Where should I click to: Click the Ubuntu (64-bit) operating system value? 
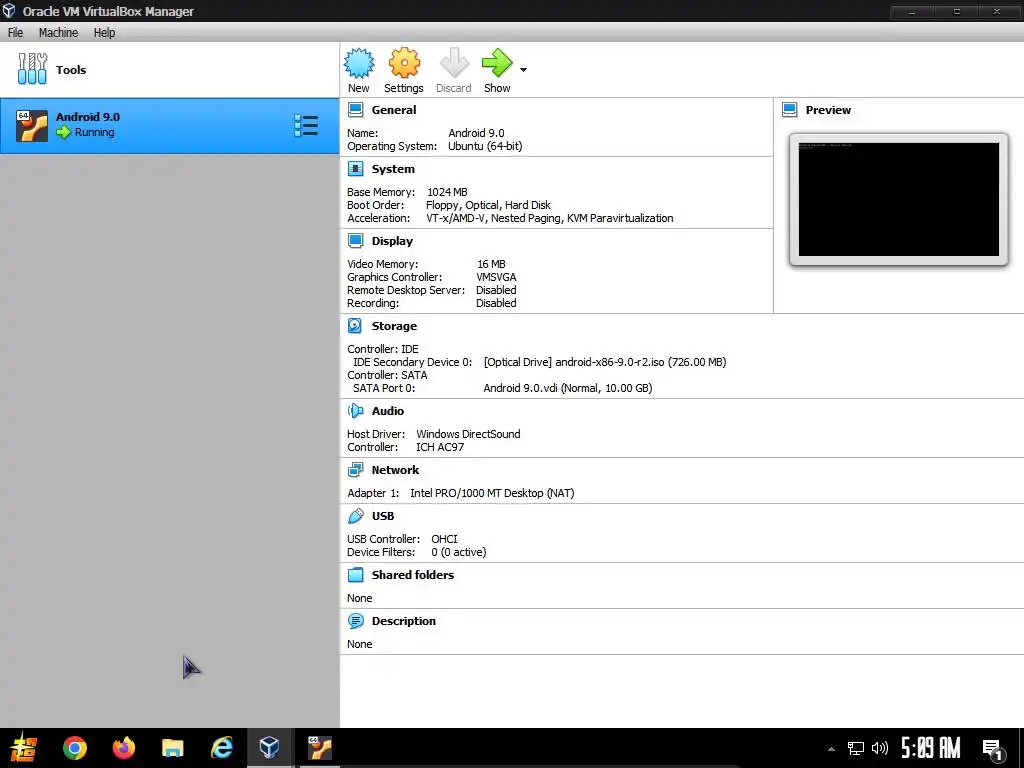[485, 146]
